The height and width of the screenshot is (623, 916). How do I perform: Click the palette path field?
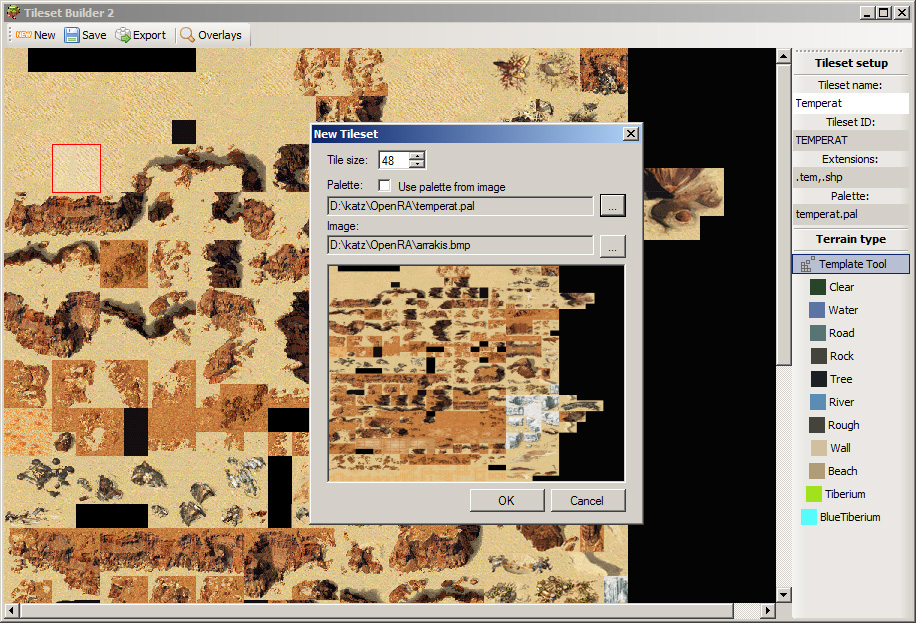tap(460, 206)
